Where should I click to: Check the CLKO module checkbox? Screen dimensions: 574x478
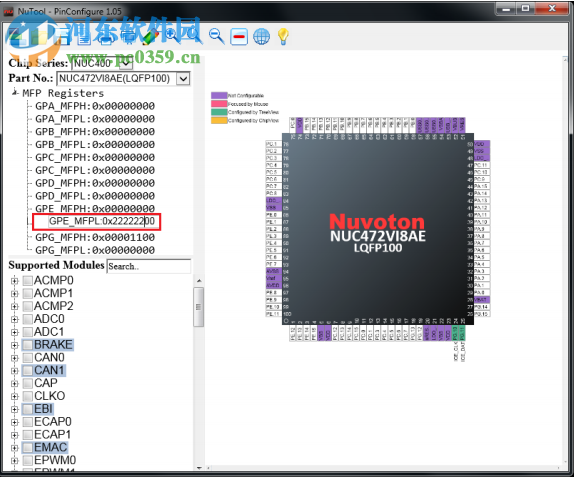coord(27,396)
